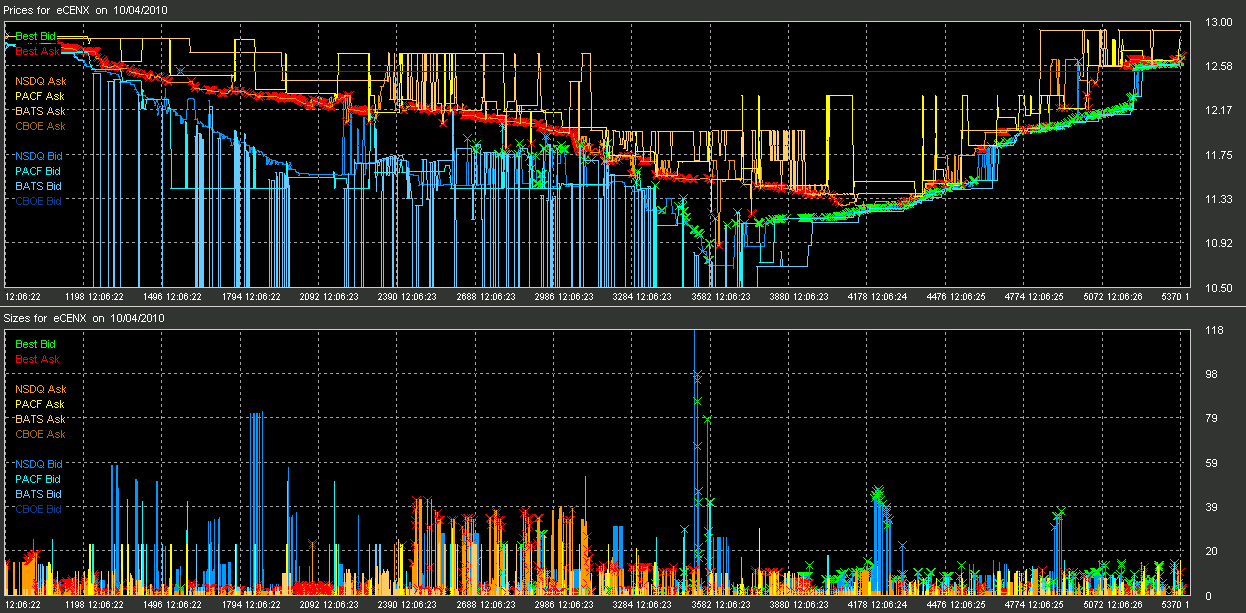Click the tallest blue size spike near 3582
The image size is (1246, 613).
coord(694,460)
